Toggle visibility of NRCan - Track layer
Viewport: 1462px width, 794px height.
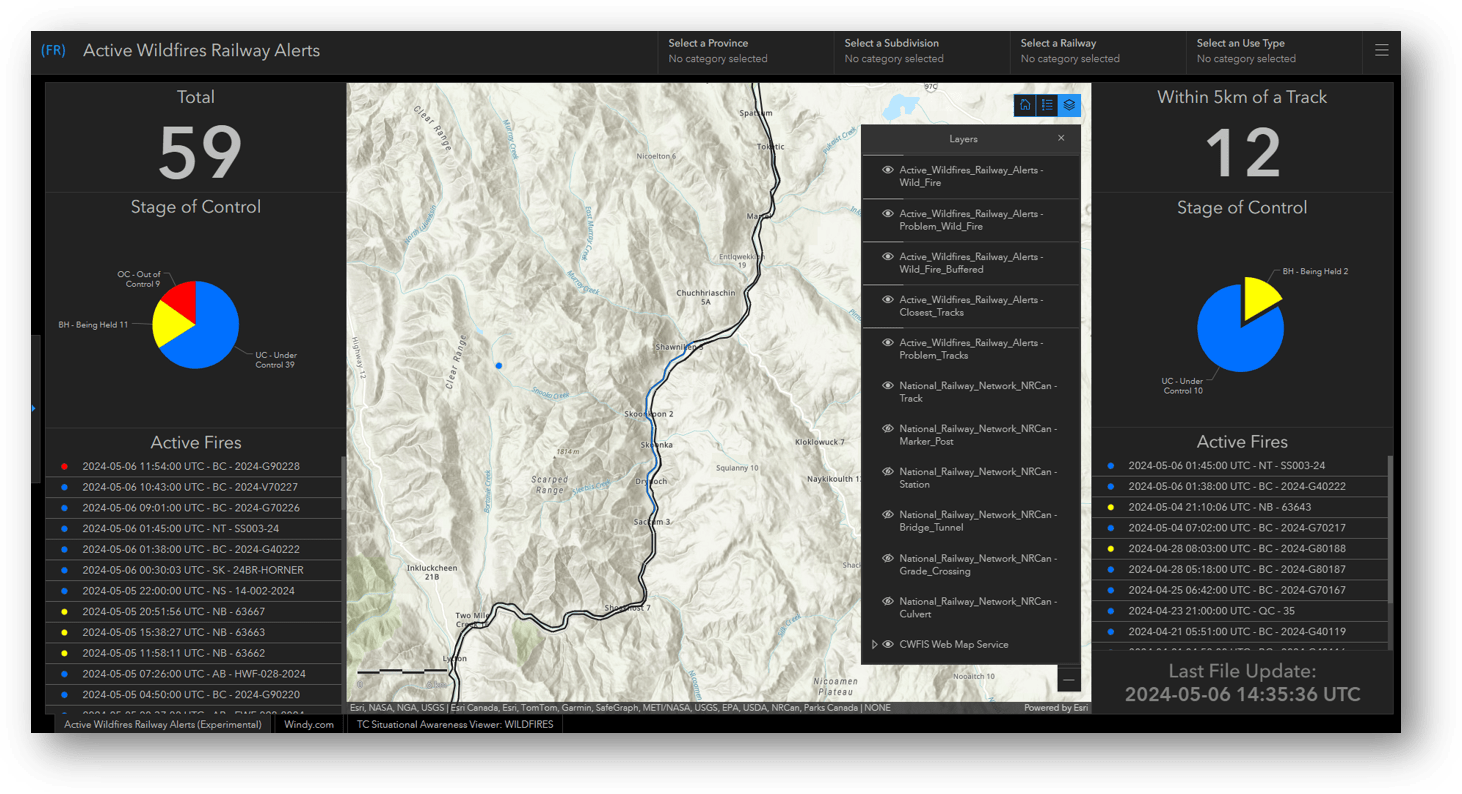point(887,385)
